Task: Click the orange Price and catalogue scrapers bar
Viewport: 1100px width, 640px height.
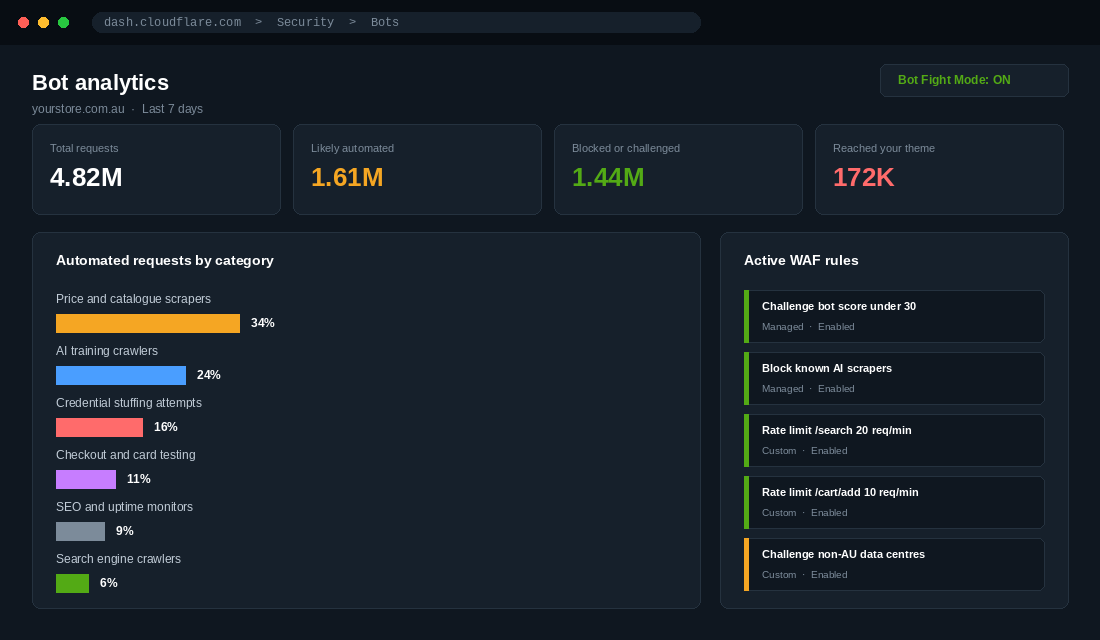Action: point(148,323)
